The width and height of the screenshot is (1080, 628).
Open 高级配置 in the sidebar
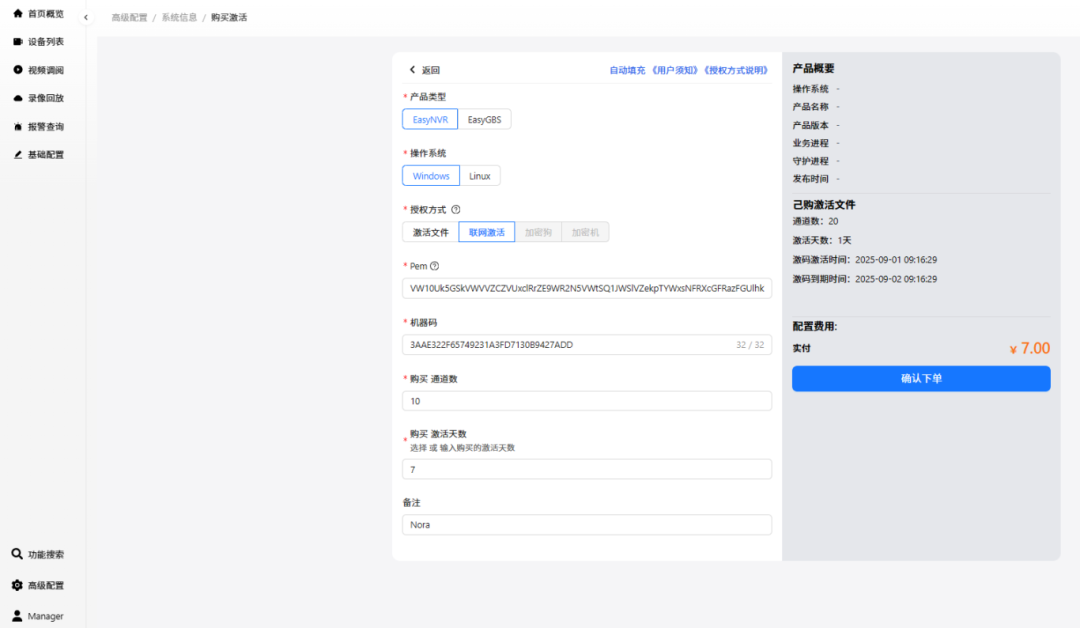point(43,585)
